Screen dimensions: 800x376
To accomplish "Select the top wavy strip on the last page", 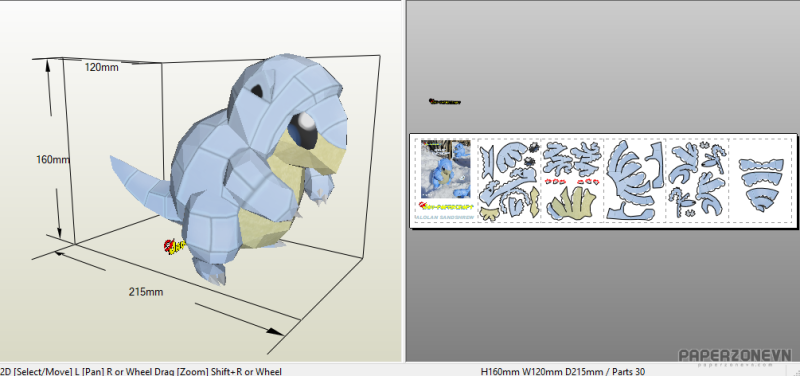I will [x=761, y=164].
